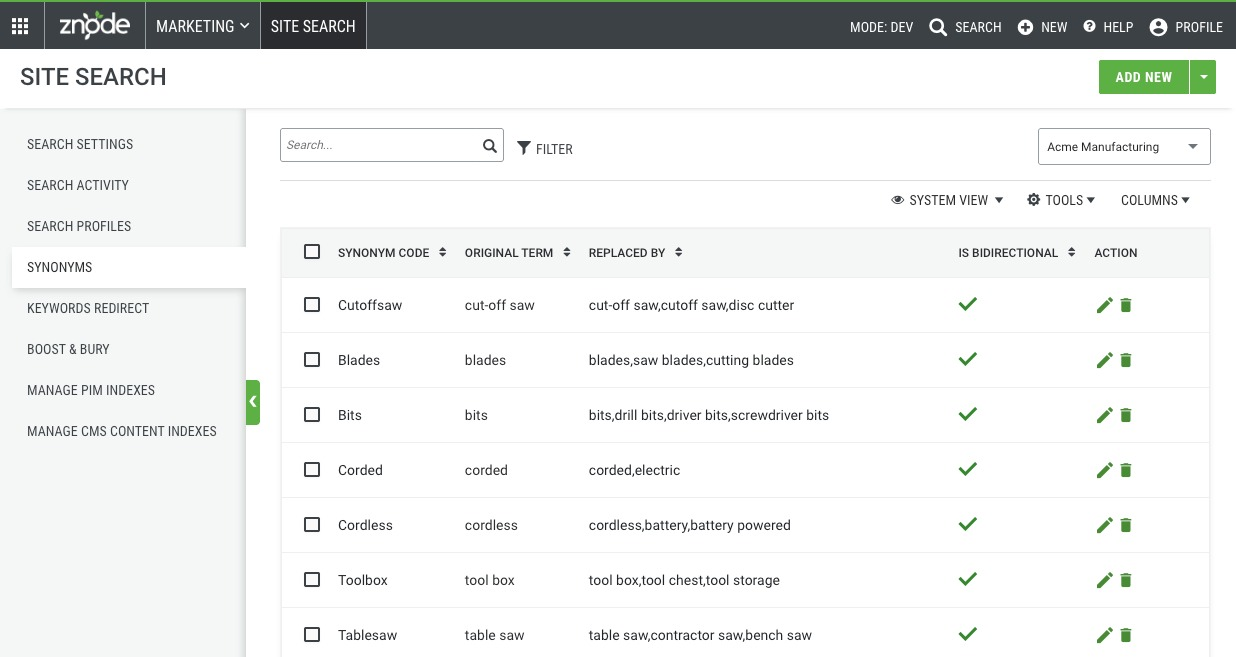Delete the Cutoffsaw synonym trash icon
Image resolution: width=1236 pixels, height=657 pixels.
pyautogui.click(x=1126, y=305)
